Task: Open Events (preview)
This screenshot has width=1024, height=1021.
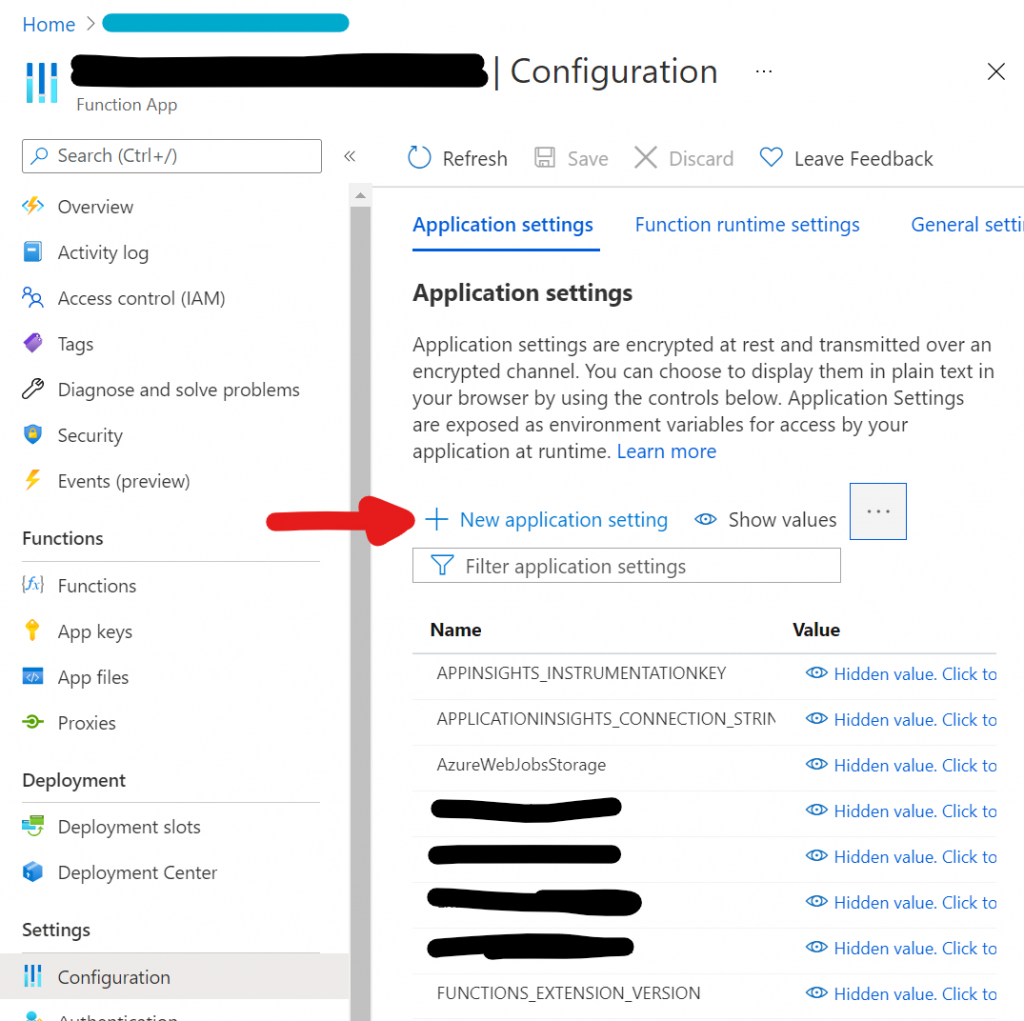Action: pos(123,481)
